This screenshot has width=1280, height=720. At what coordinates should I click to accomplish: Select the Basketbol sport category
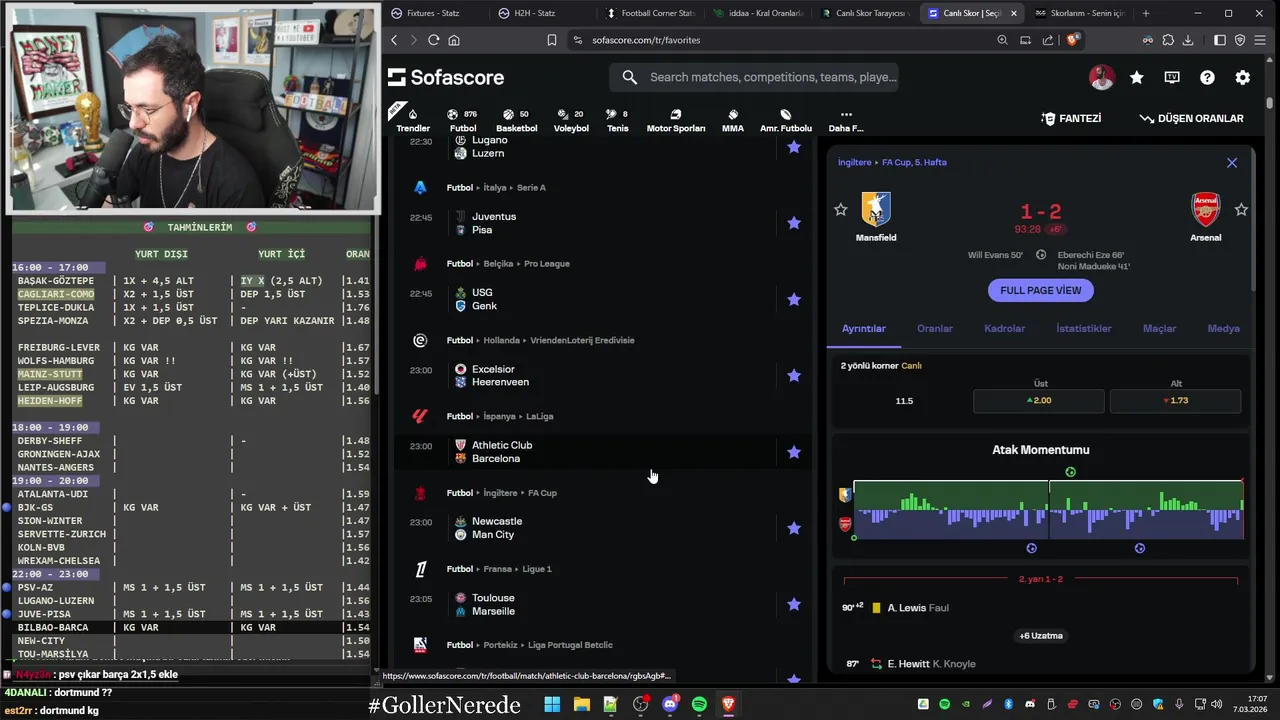coord(517,120)
